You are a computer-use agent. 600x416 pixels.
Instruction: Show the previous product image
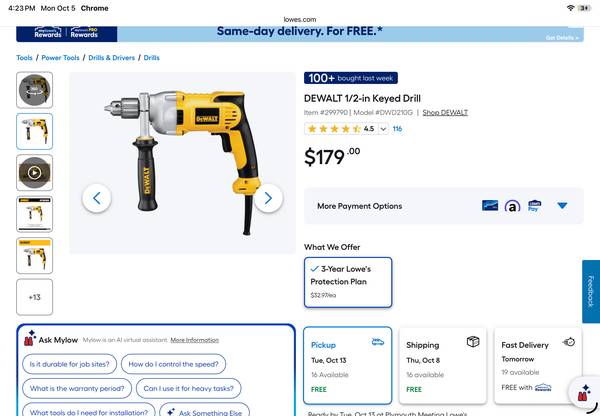(97, 198)
